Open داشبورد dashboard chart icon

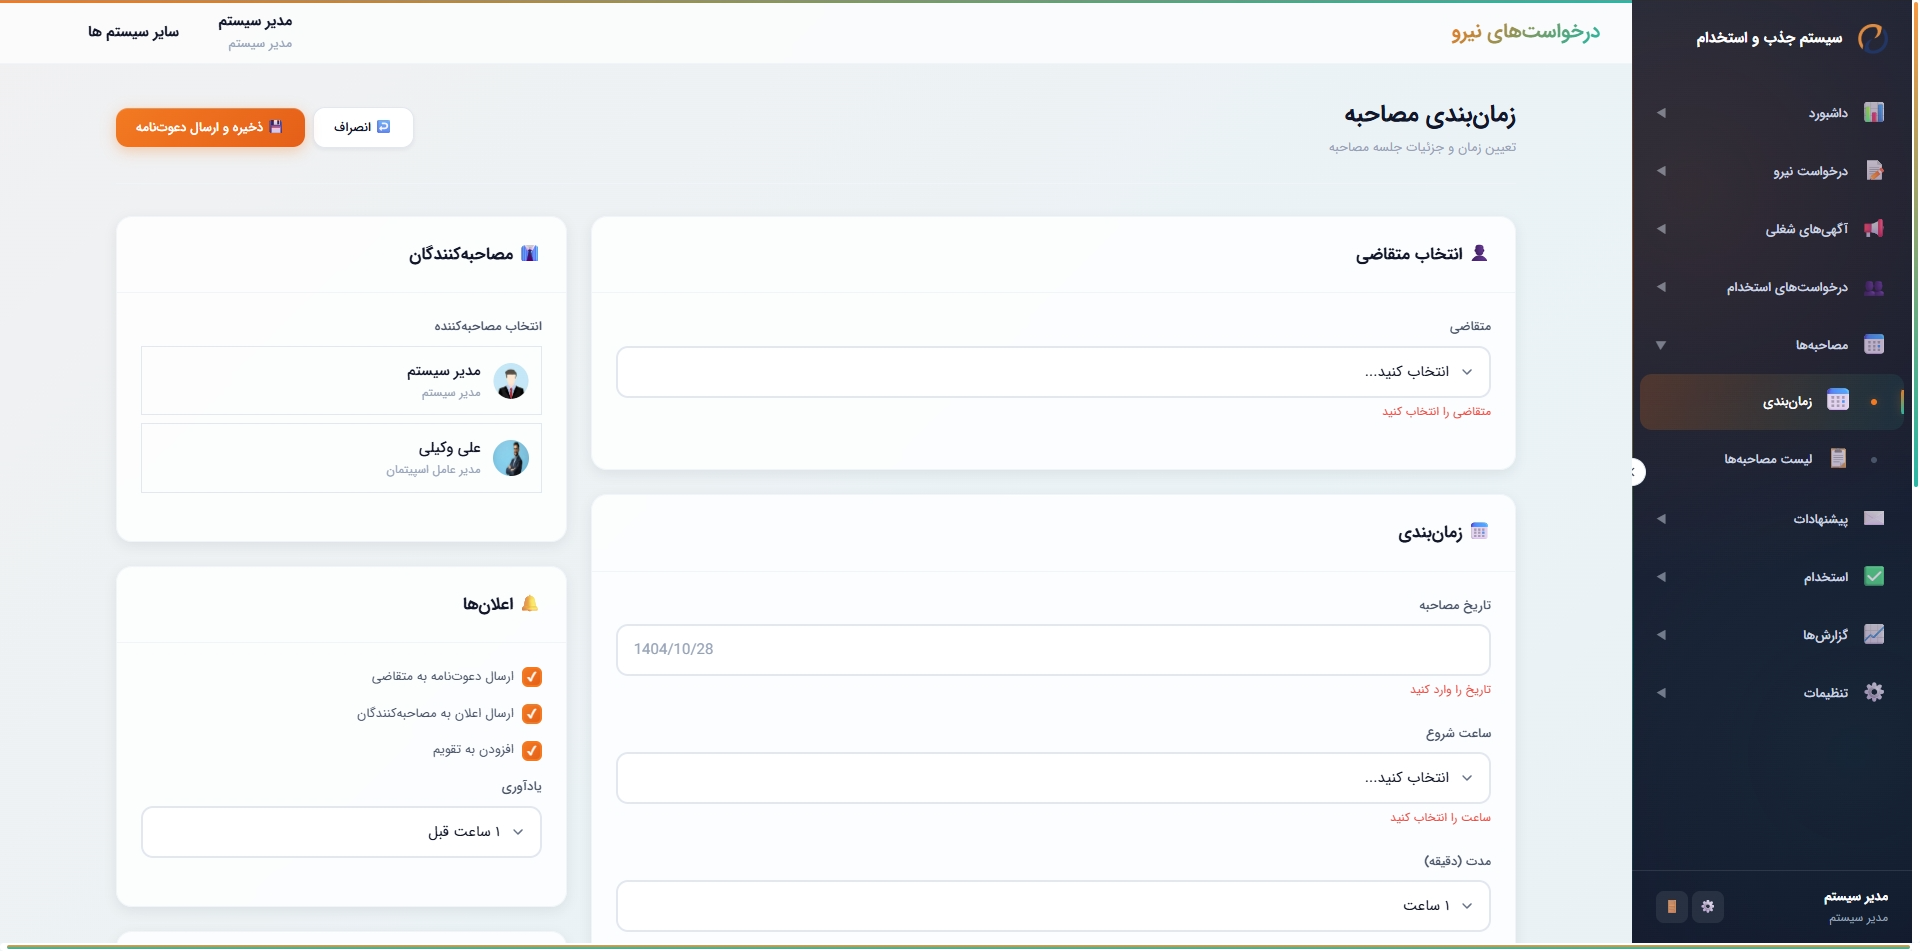pyautogui.click(x=1874, y=112)
